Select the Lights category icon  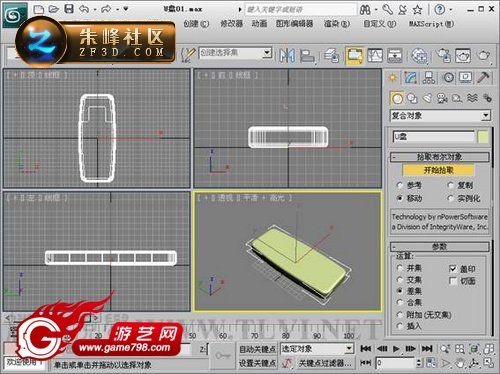(x=427, y=98)
